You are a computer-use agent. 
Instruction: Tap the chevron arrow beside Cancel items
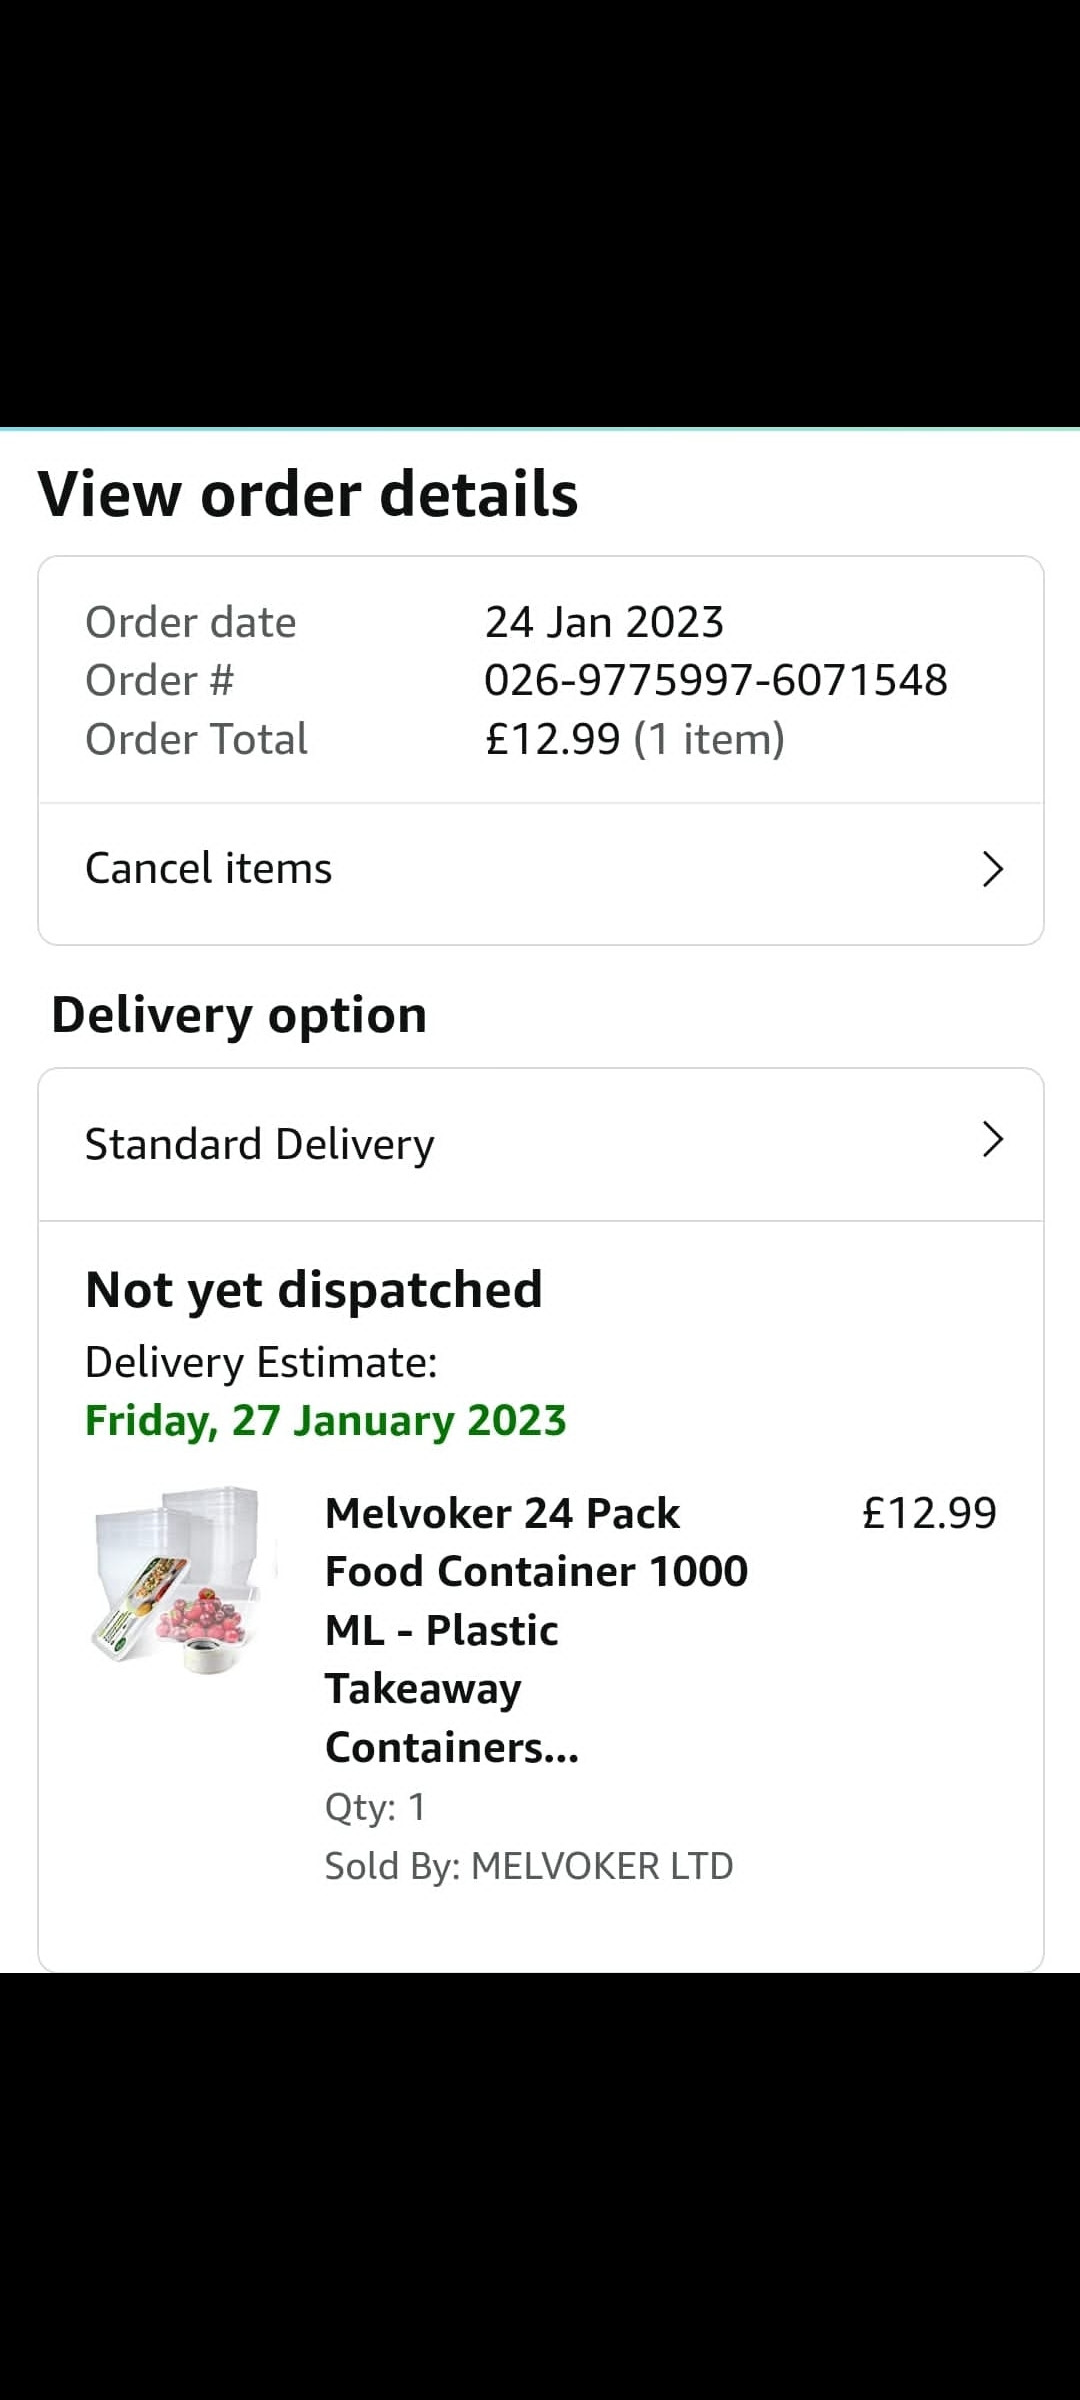(x=991, y=869)
